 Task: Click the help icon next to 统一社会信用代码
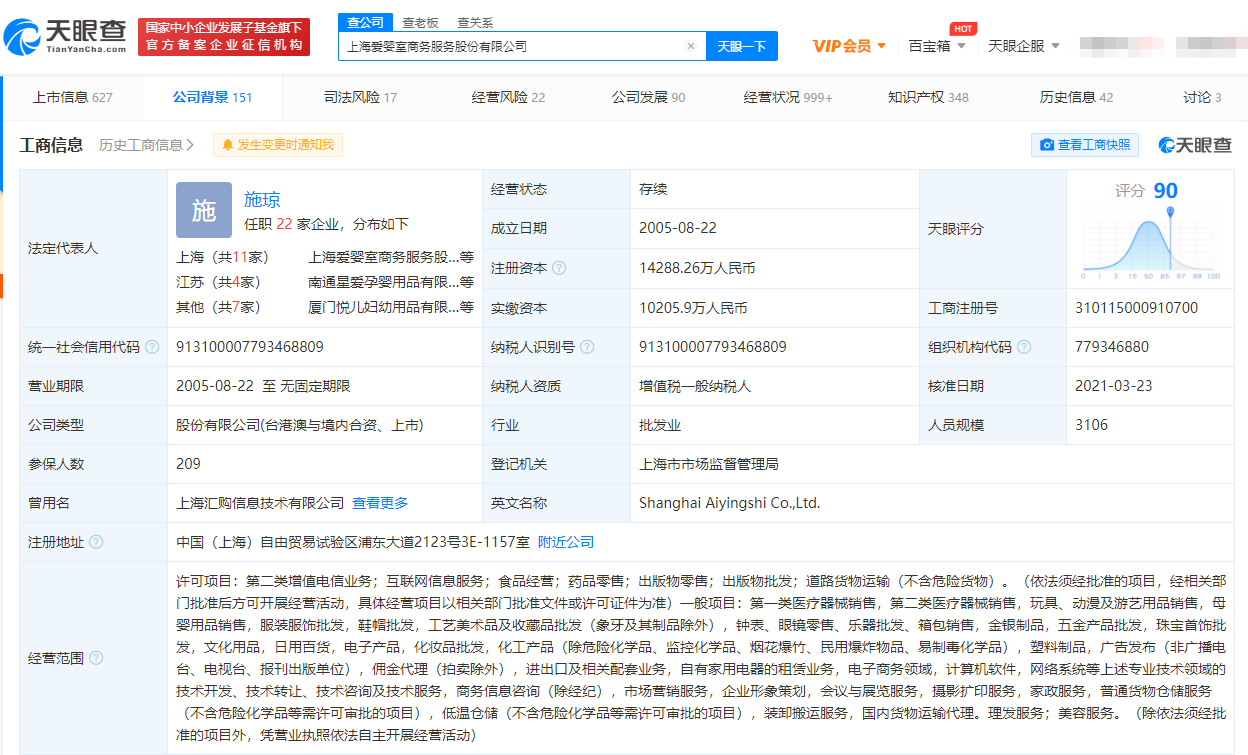tap(152, 347)
